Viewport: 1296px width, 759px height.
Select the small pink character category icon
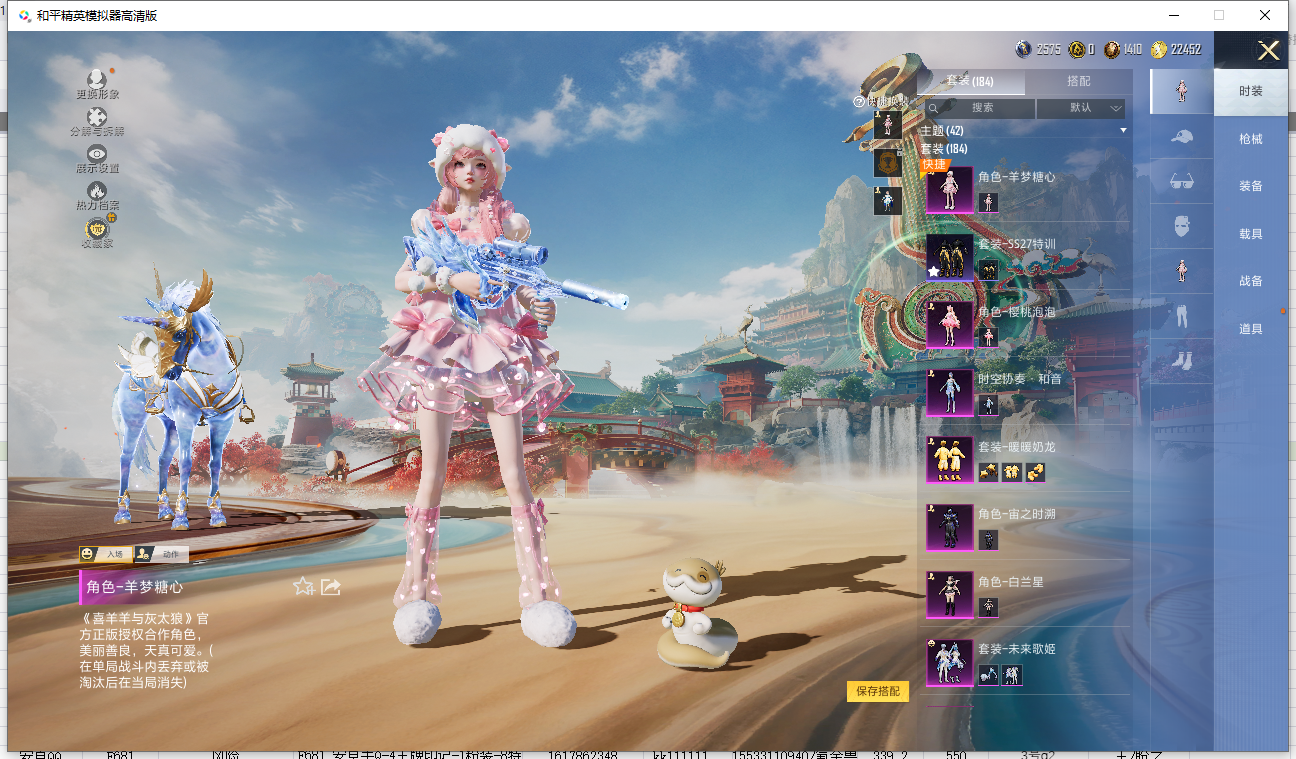[1181, 271]
